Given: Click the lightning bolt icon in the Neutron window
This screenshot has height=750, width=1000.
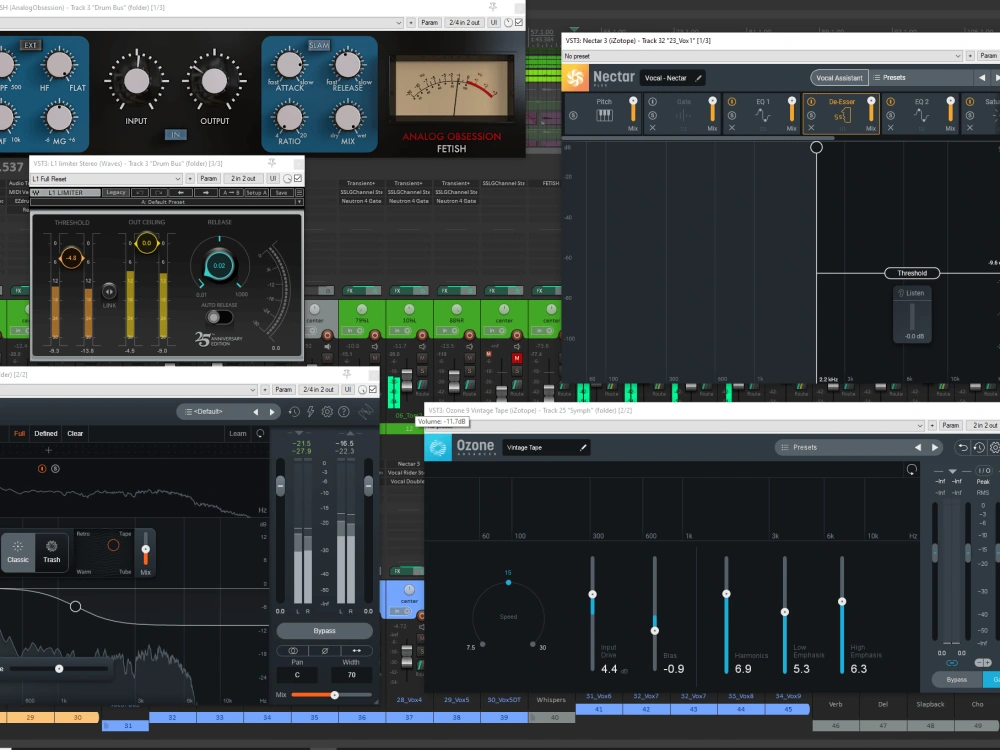Looking at the screenshot, I should click(x=311, y=412).
